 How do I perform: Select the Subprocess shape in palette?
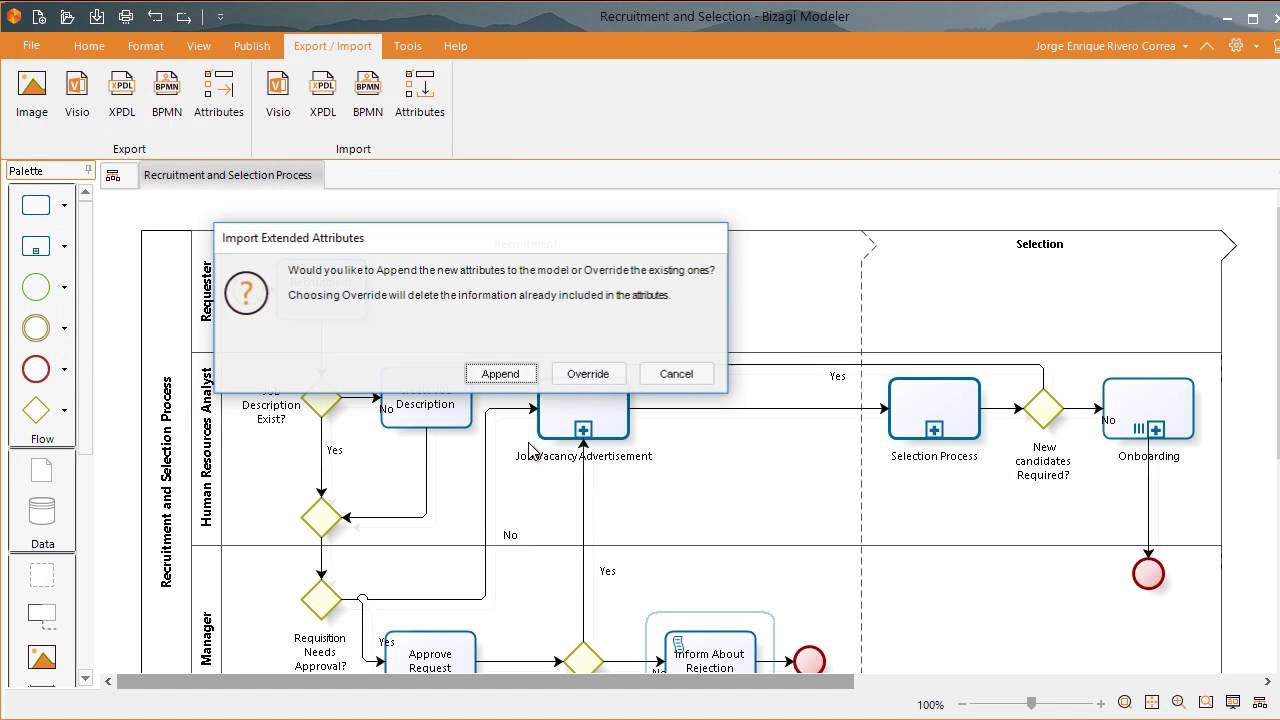[36, 246]
